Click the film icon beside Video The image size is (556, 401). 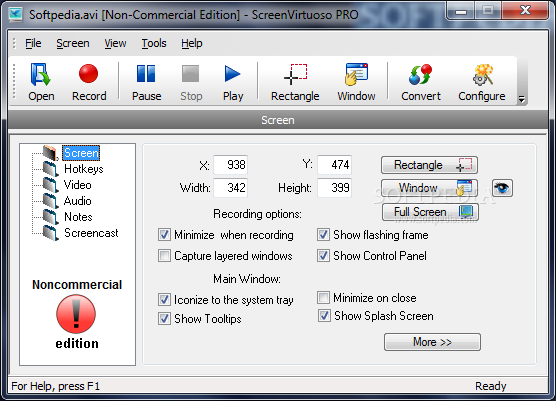coord(51,185)
